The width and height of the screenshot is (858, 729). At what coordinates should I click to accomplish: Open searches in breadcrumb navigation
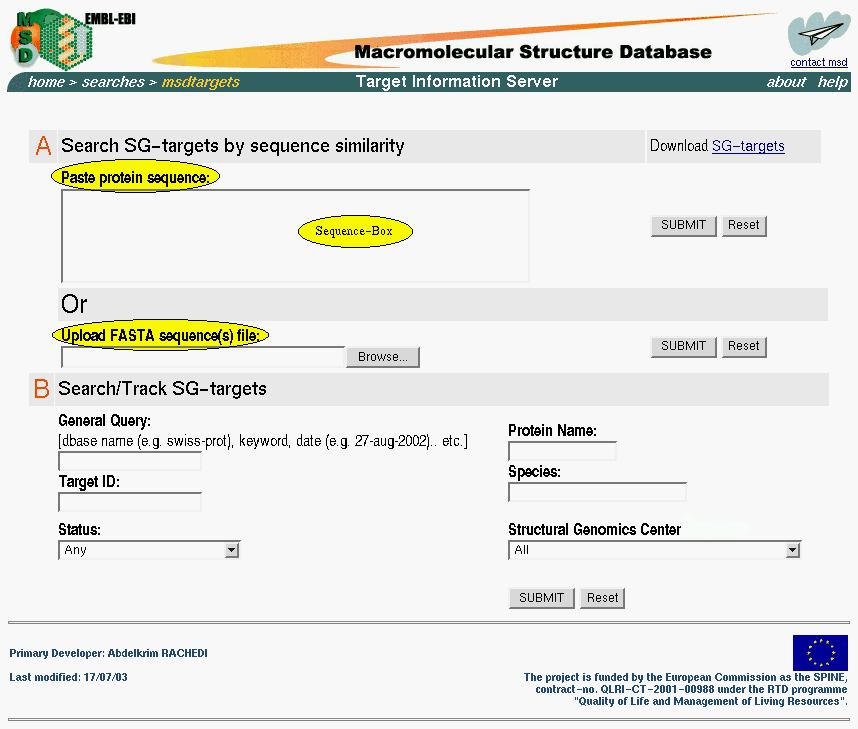coord(113,82)
